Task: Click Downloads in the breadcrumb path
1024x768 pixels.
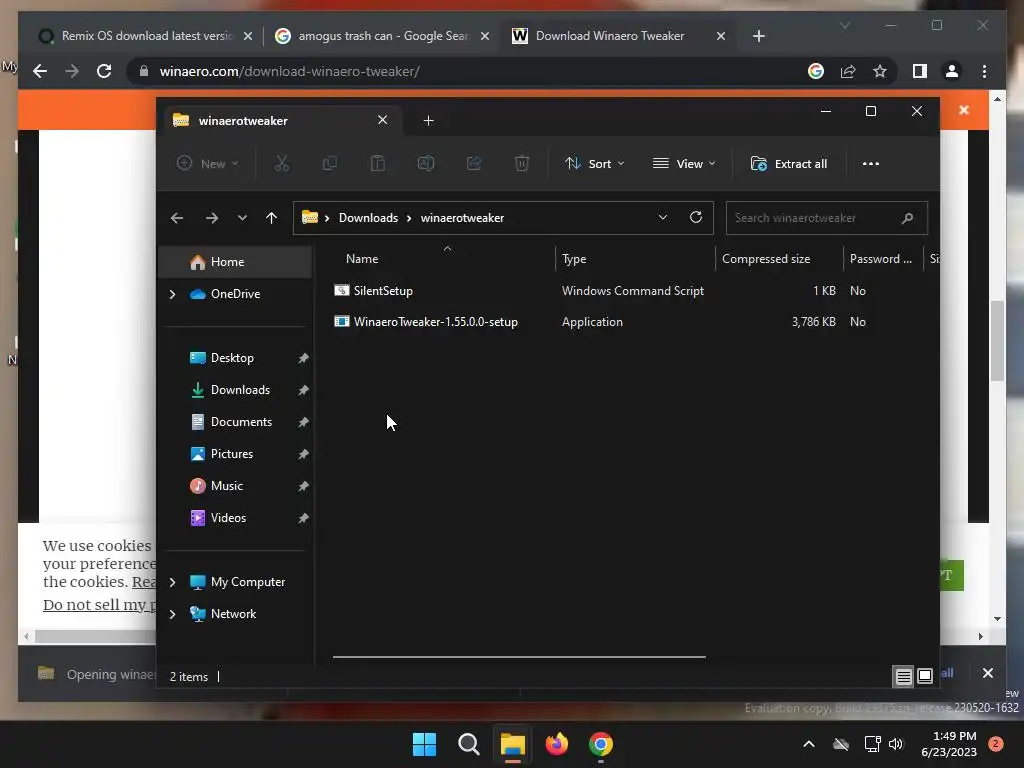Action: (x=368, y=218)
